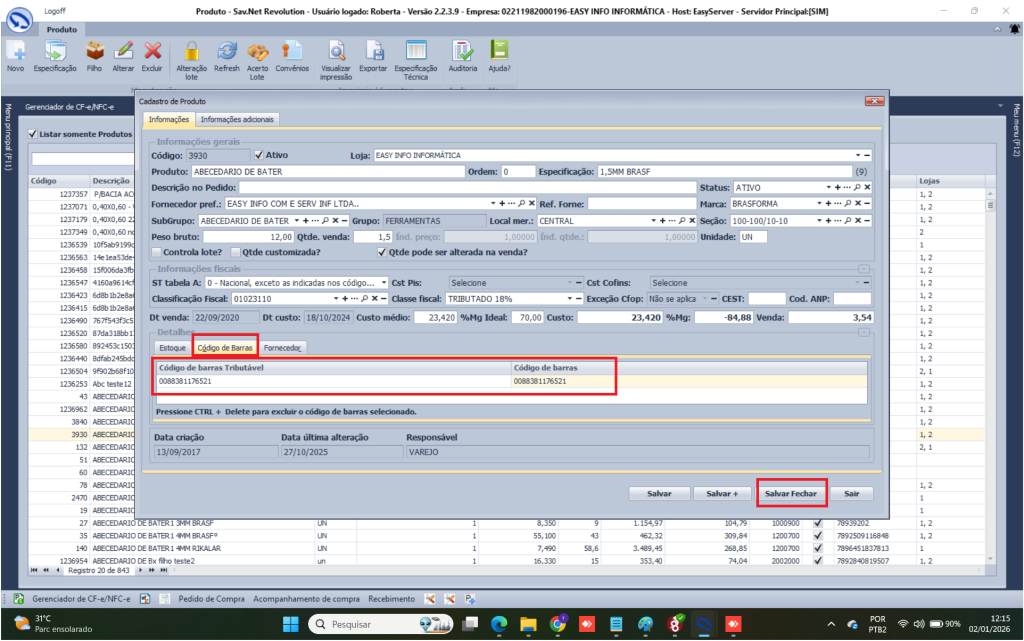Click the Exportar toolbar icon

(x=373, y=52)
